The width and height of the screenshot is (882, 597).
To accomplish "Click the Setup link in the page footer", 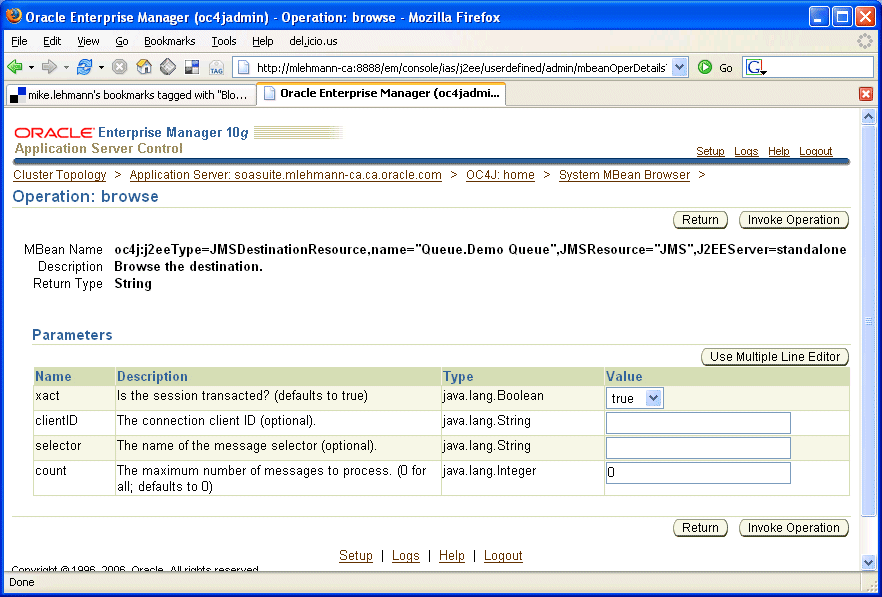I will 356,556.
